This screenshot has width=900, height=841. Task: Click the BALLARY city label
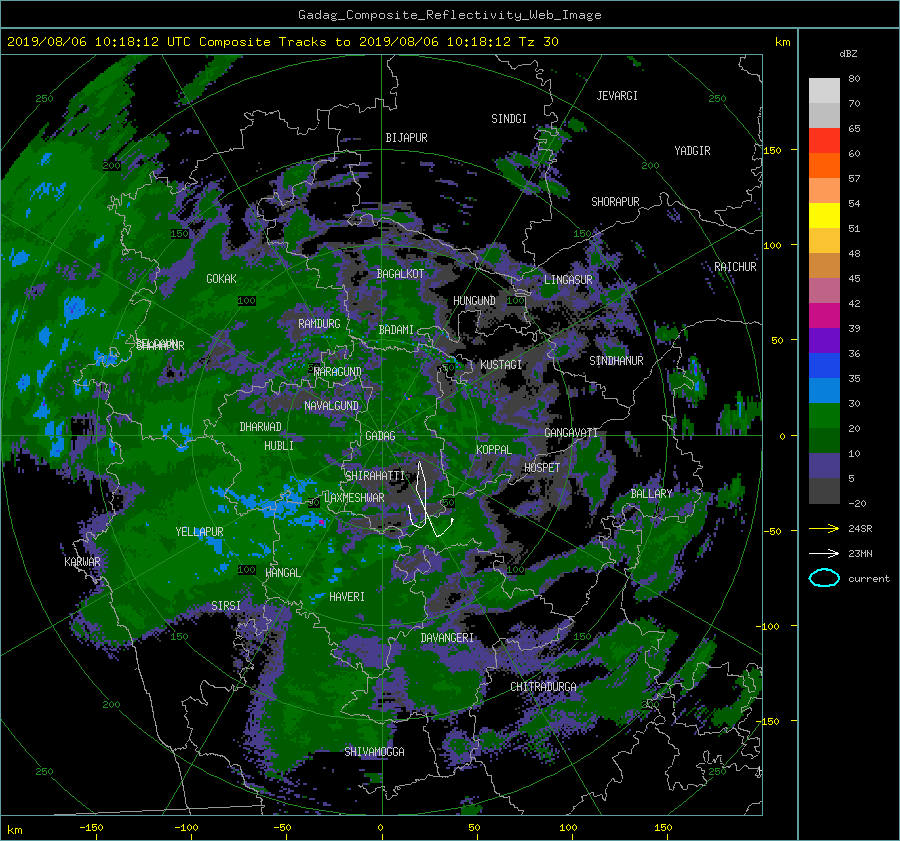point(651,494)
